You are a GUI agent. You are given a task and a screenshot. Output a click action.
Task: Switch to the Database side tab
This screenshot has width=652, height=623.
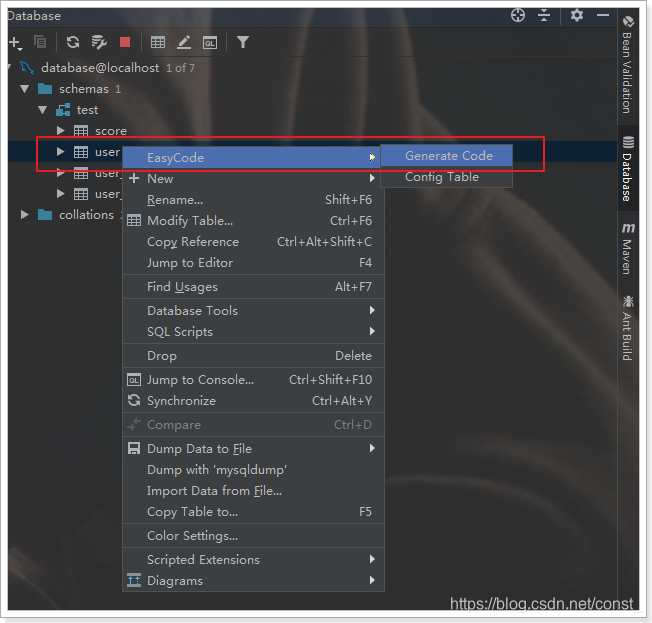pos(628,168)
